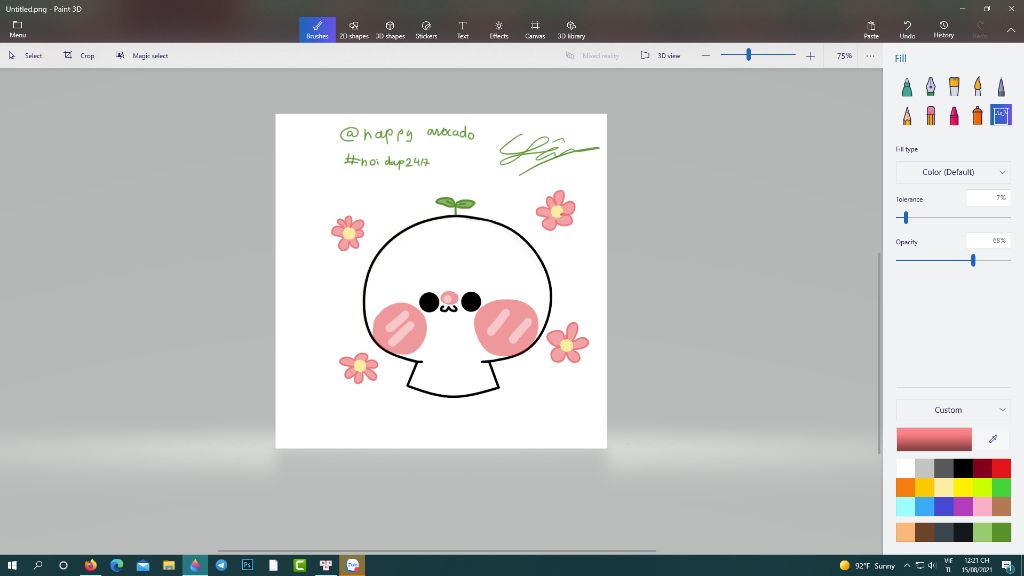1024x576 pixels.
Task: Click the Crop button
Action: (79, 56)
